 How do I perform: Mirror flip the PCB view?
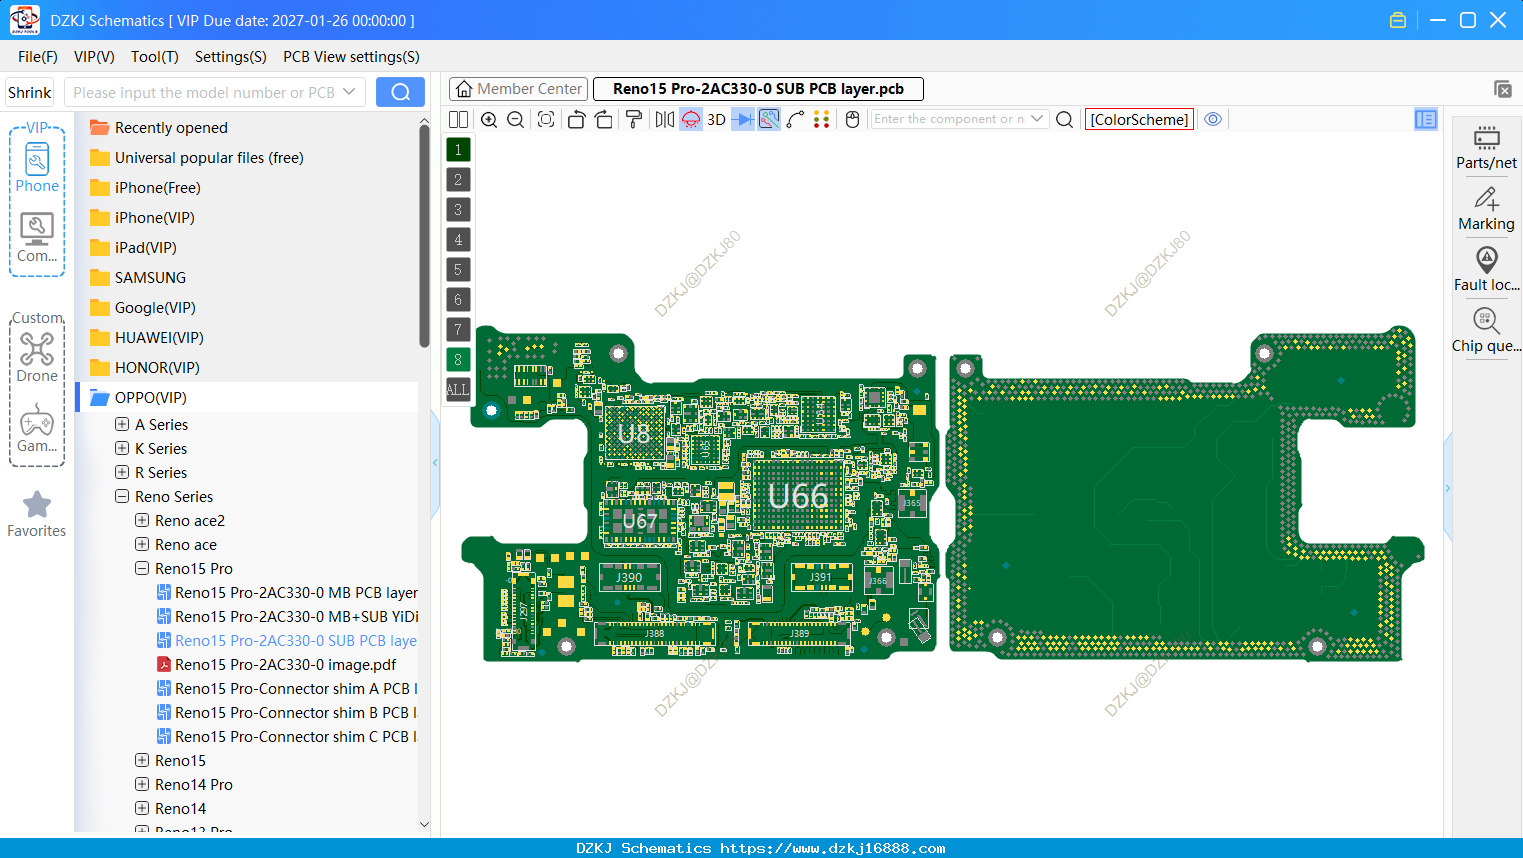664,120
